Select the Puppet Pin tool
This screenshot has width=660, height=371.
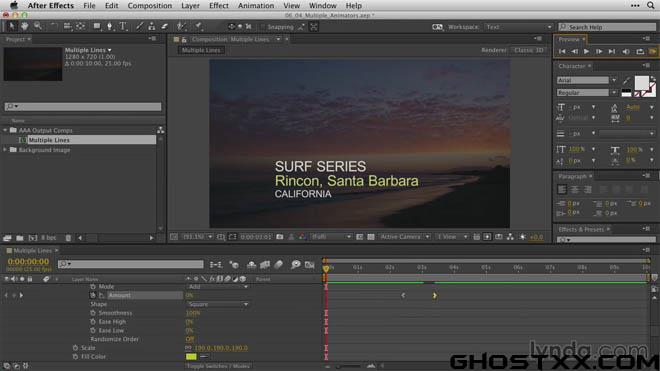[198, 26]
